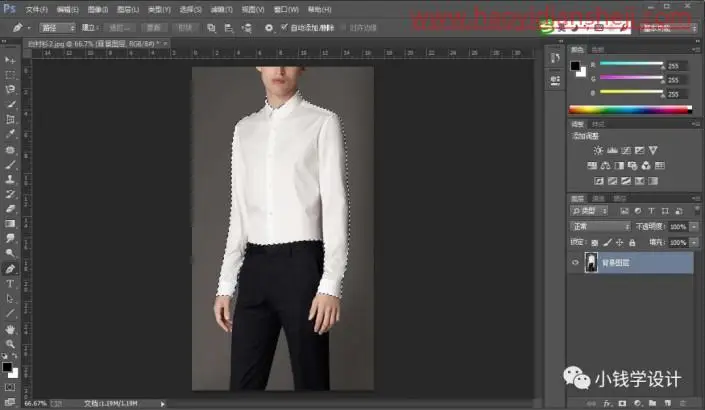Select the Move tool

[10, 59]
